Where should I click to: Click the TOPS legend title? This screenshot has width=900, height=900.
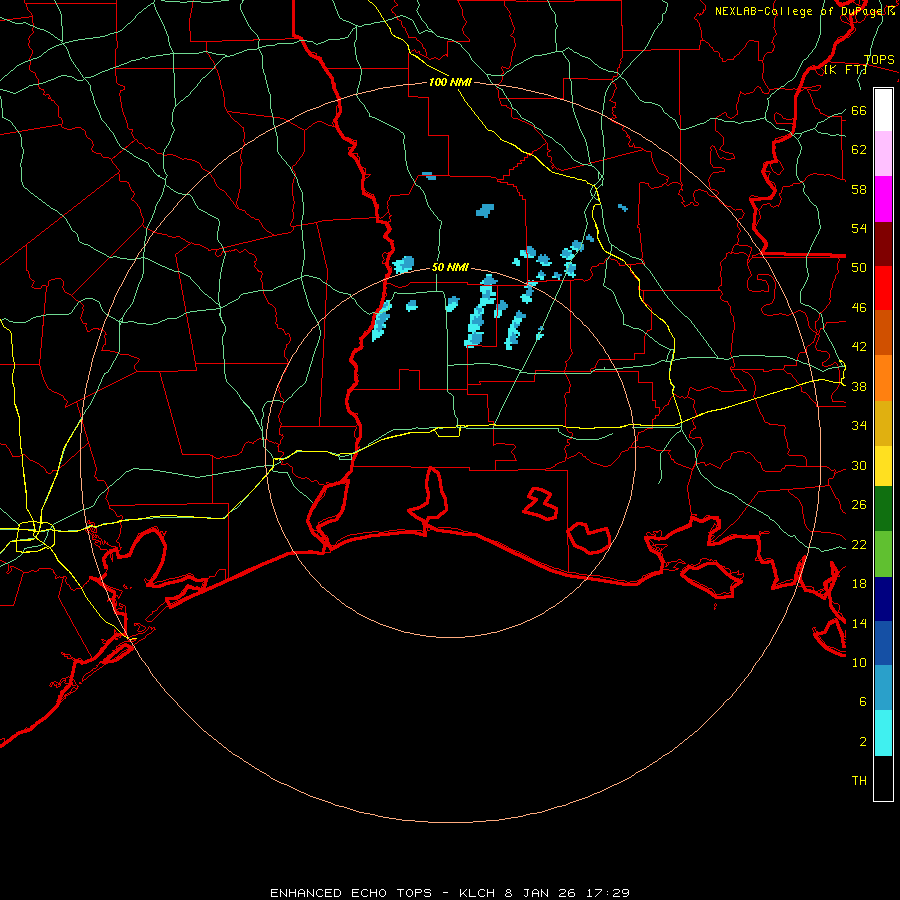click(879, 60)
